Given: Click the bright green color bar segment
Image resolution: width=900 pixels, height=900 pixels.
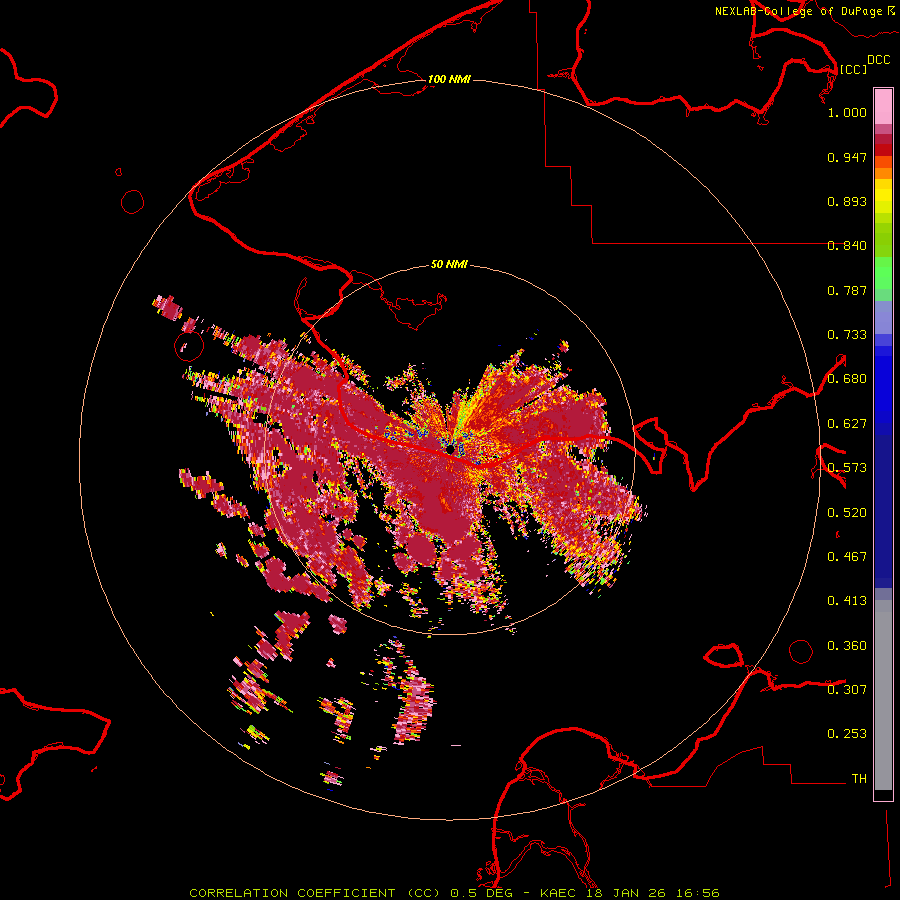Looking at the screenshot, I should click(883, 273).
